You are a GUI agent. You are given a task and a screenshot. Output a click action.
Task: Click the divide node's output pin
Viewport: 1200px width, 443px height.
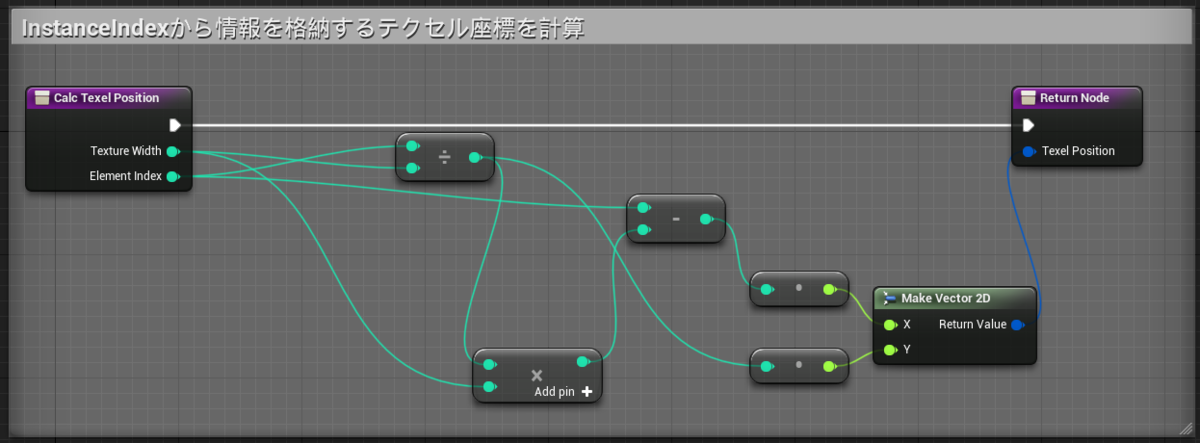pos(476,157)
